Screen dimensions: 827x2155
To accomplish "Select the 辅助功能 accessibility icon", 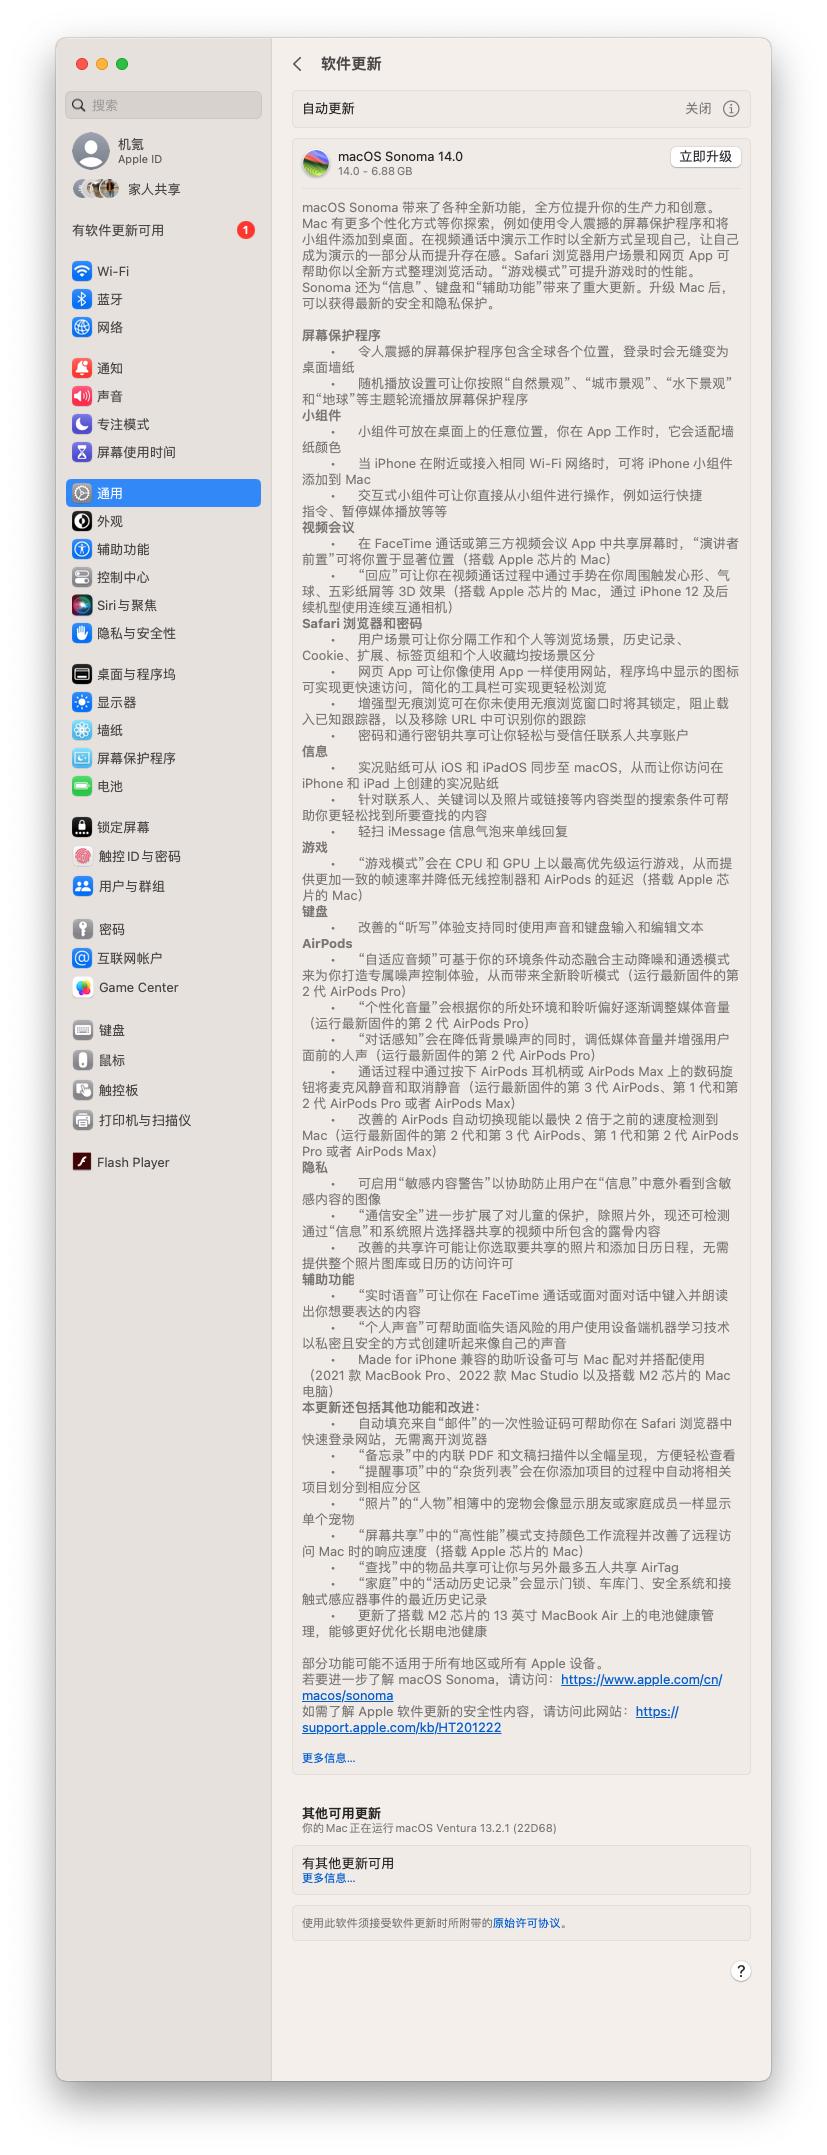I will 82,549.
